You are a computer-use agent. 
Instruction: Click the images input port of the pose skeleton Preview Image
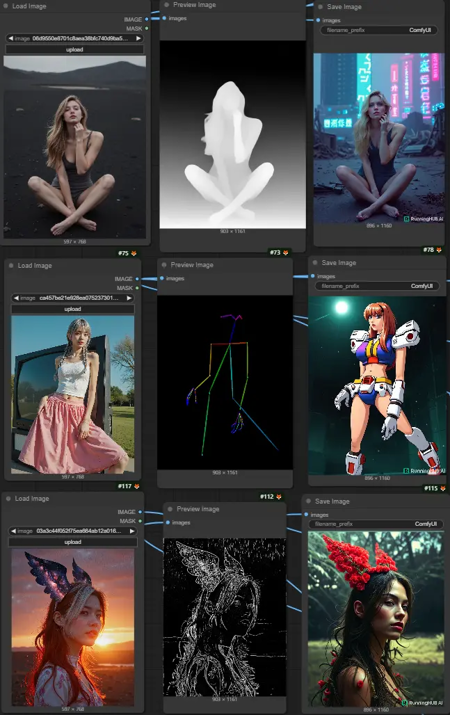click(162, 278)
